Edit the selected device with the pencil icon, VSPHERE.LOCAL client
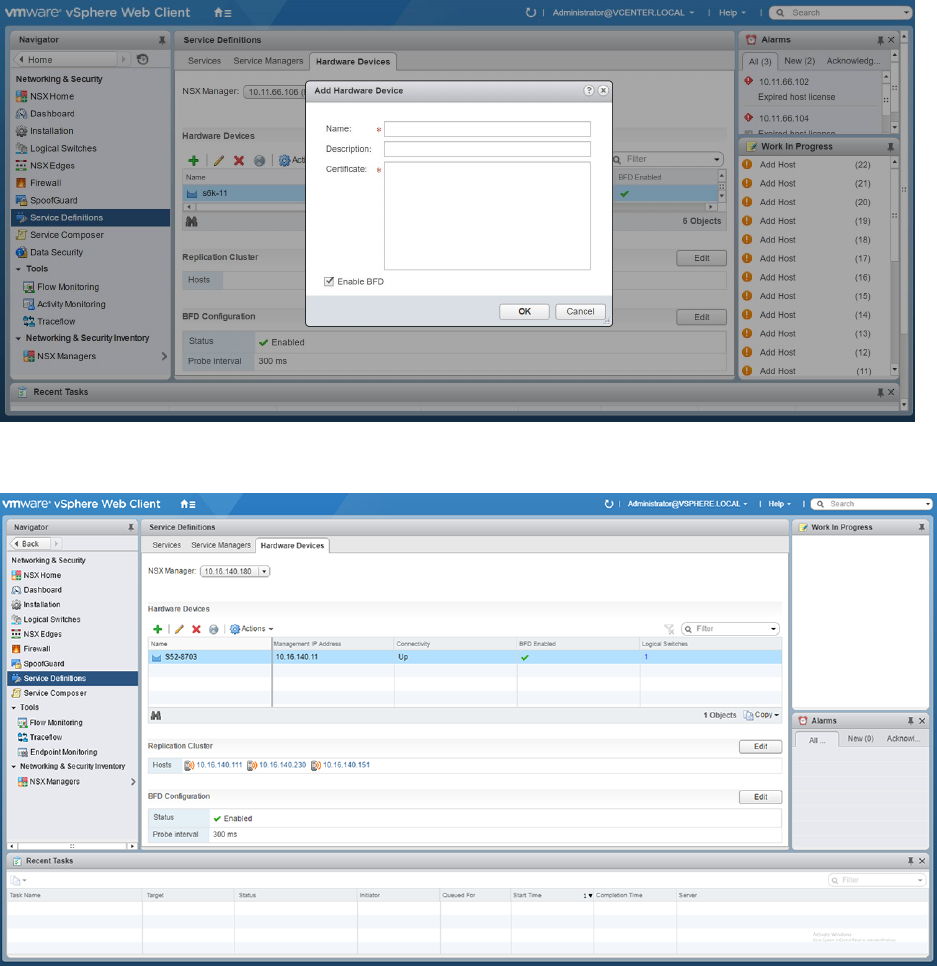The image size is (937, 966). tap(179, 629)
